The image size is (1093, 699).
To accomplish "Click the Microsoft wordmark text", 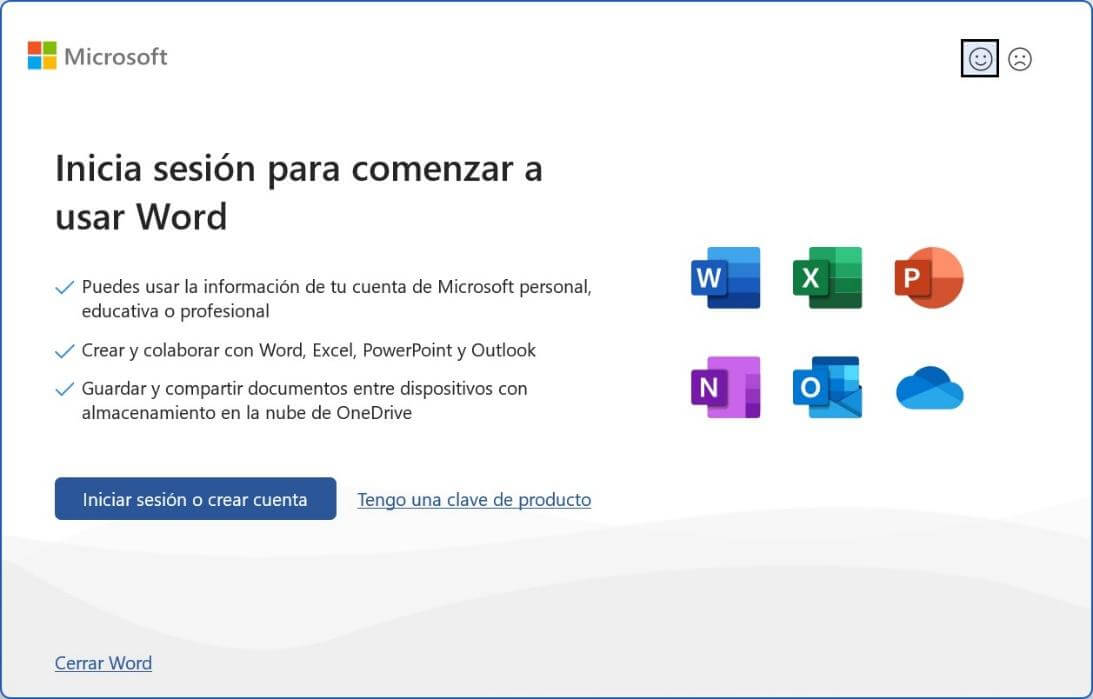I will pos(115,57).
